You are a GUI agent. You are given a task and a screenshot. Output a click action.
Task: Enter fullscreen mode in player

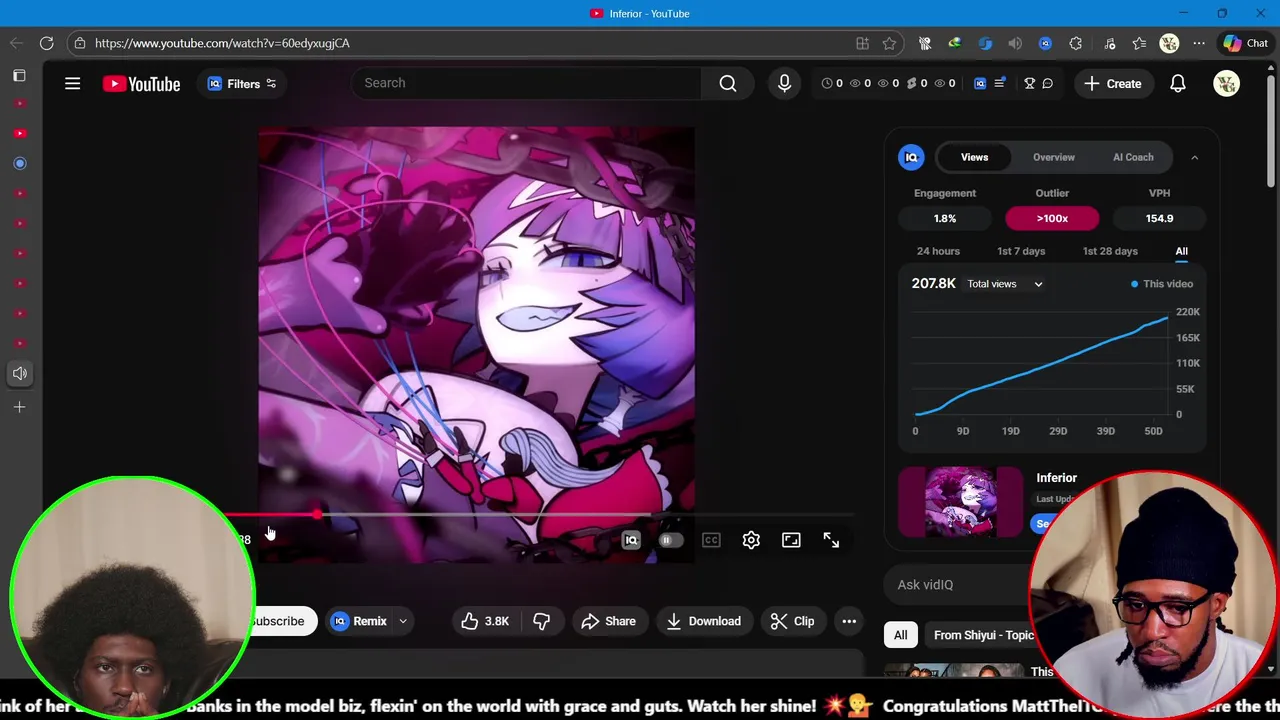831,540
